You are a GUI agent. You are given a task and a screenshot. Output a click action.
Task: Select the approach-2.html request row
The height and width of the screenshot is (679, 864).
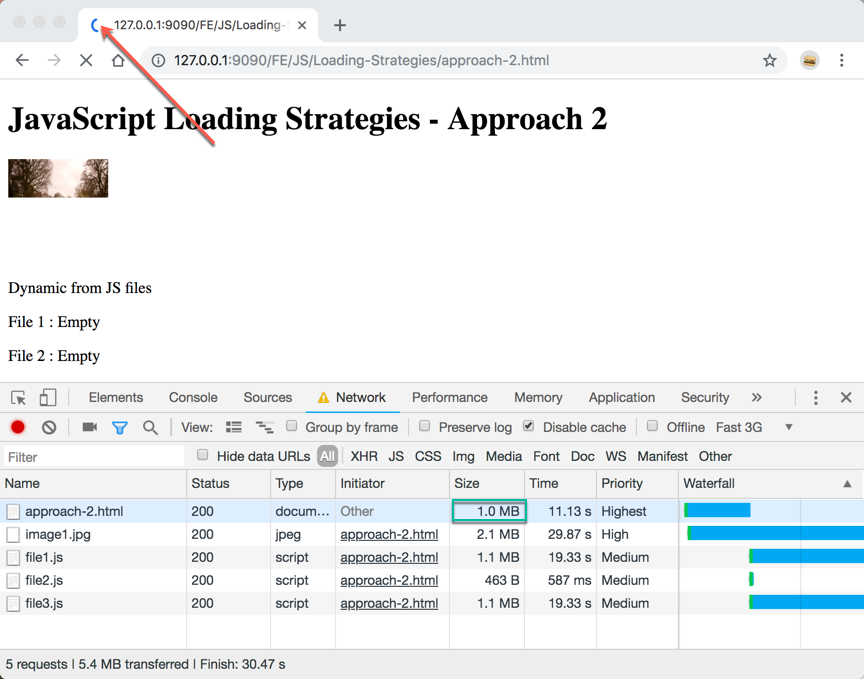(432, 511)
